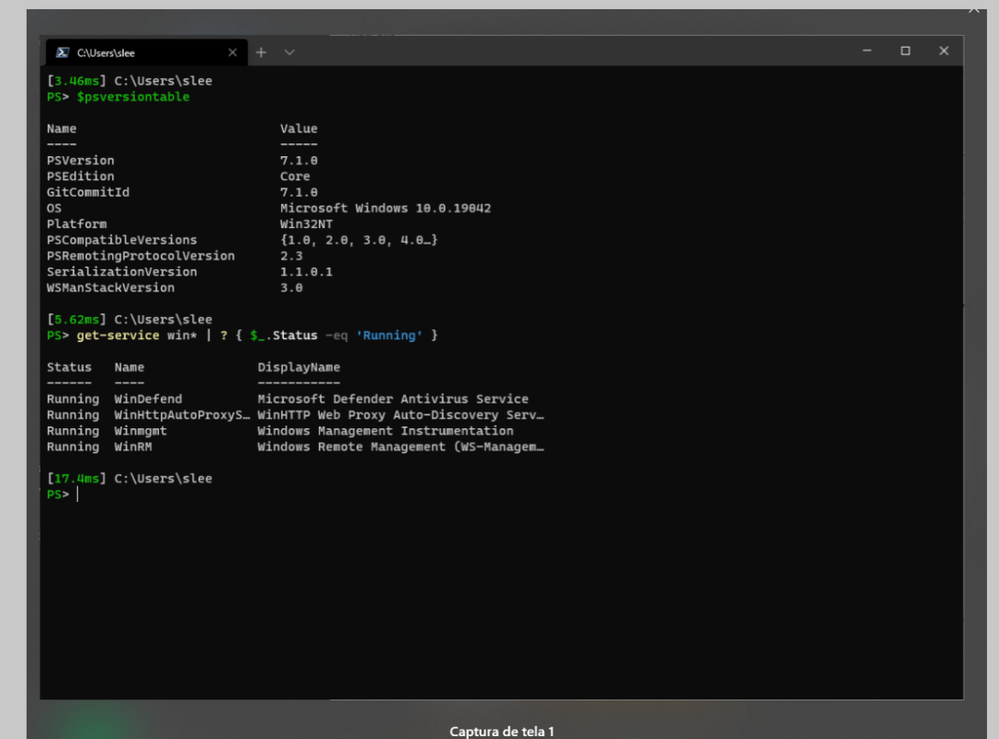Click the PSCompatibleVersions row name
The width and height of the screenshot is (999, 739).
pyautogui.click(x=122, y=240)
